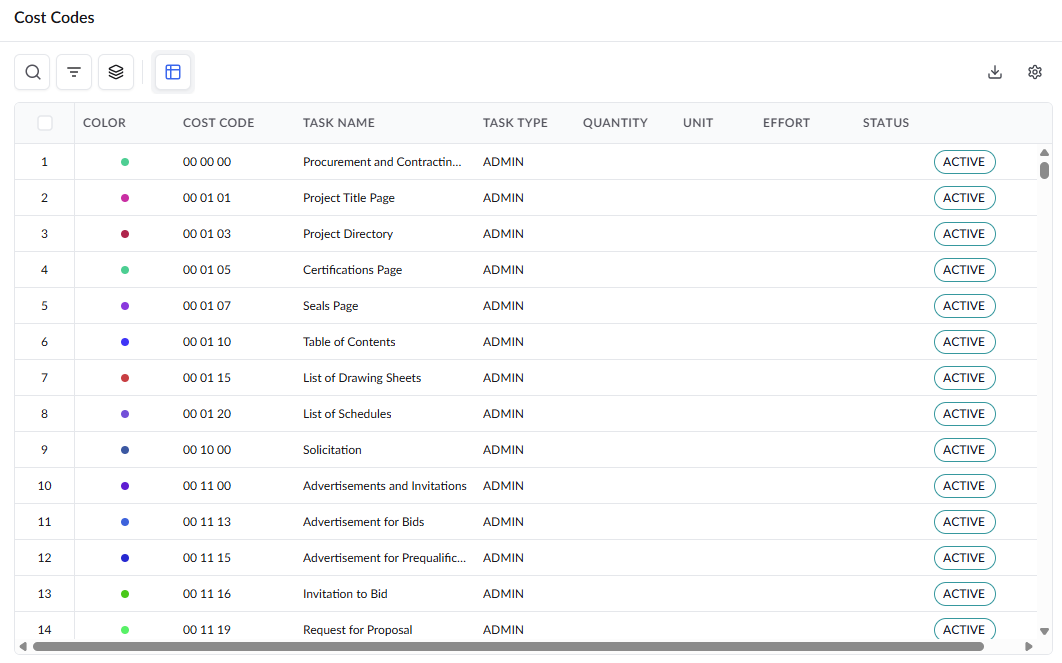Viewport: 1062px width, 663px height.
Task: Click the crimson color dot for Project Directory
Action: 125,234
